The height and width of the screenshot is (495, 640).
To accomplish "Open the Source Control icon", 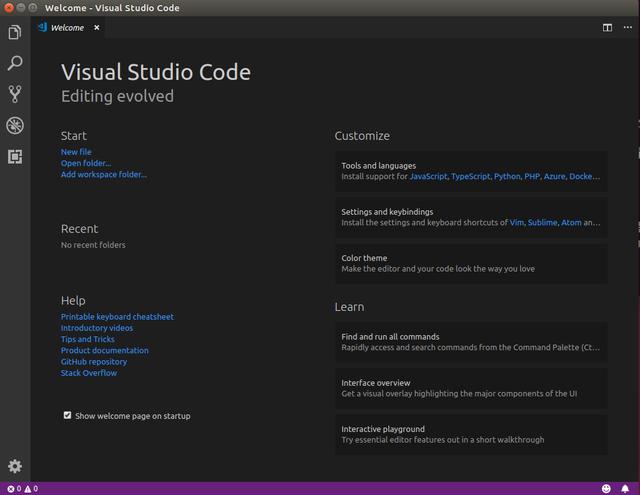I will 15,94.
